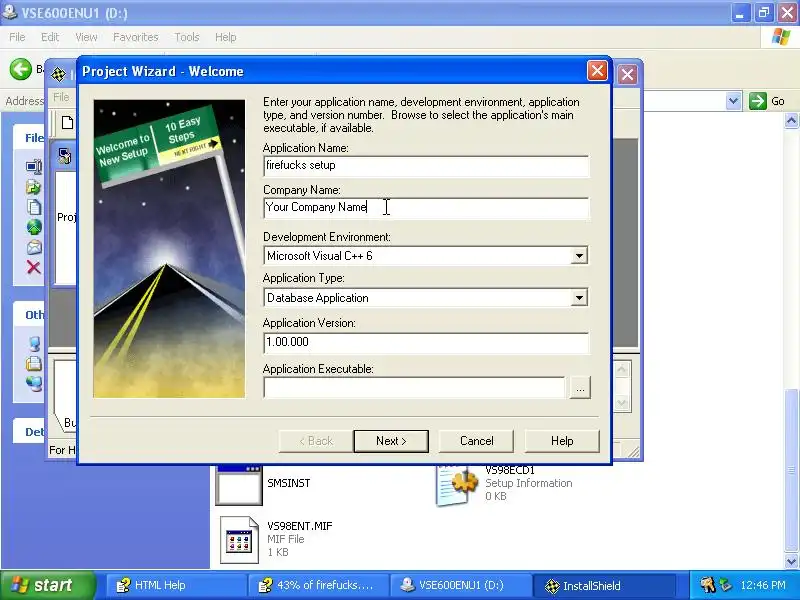Close the Project Wizard dialog
The height and width of the screenshot is (600, 800).
597,70
